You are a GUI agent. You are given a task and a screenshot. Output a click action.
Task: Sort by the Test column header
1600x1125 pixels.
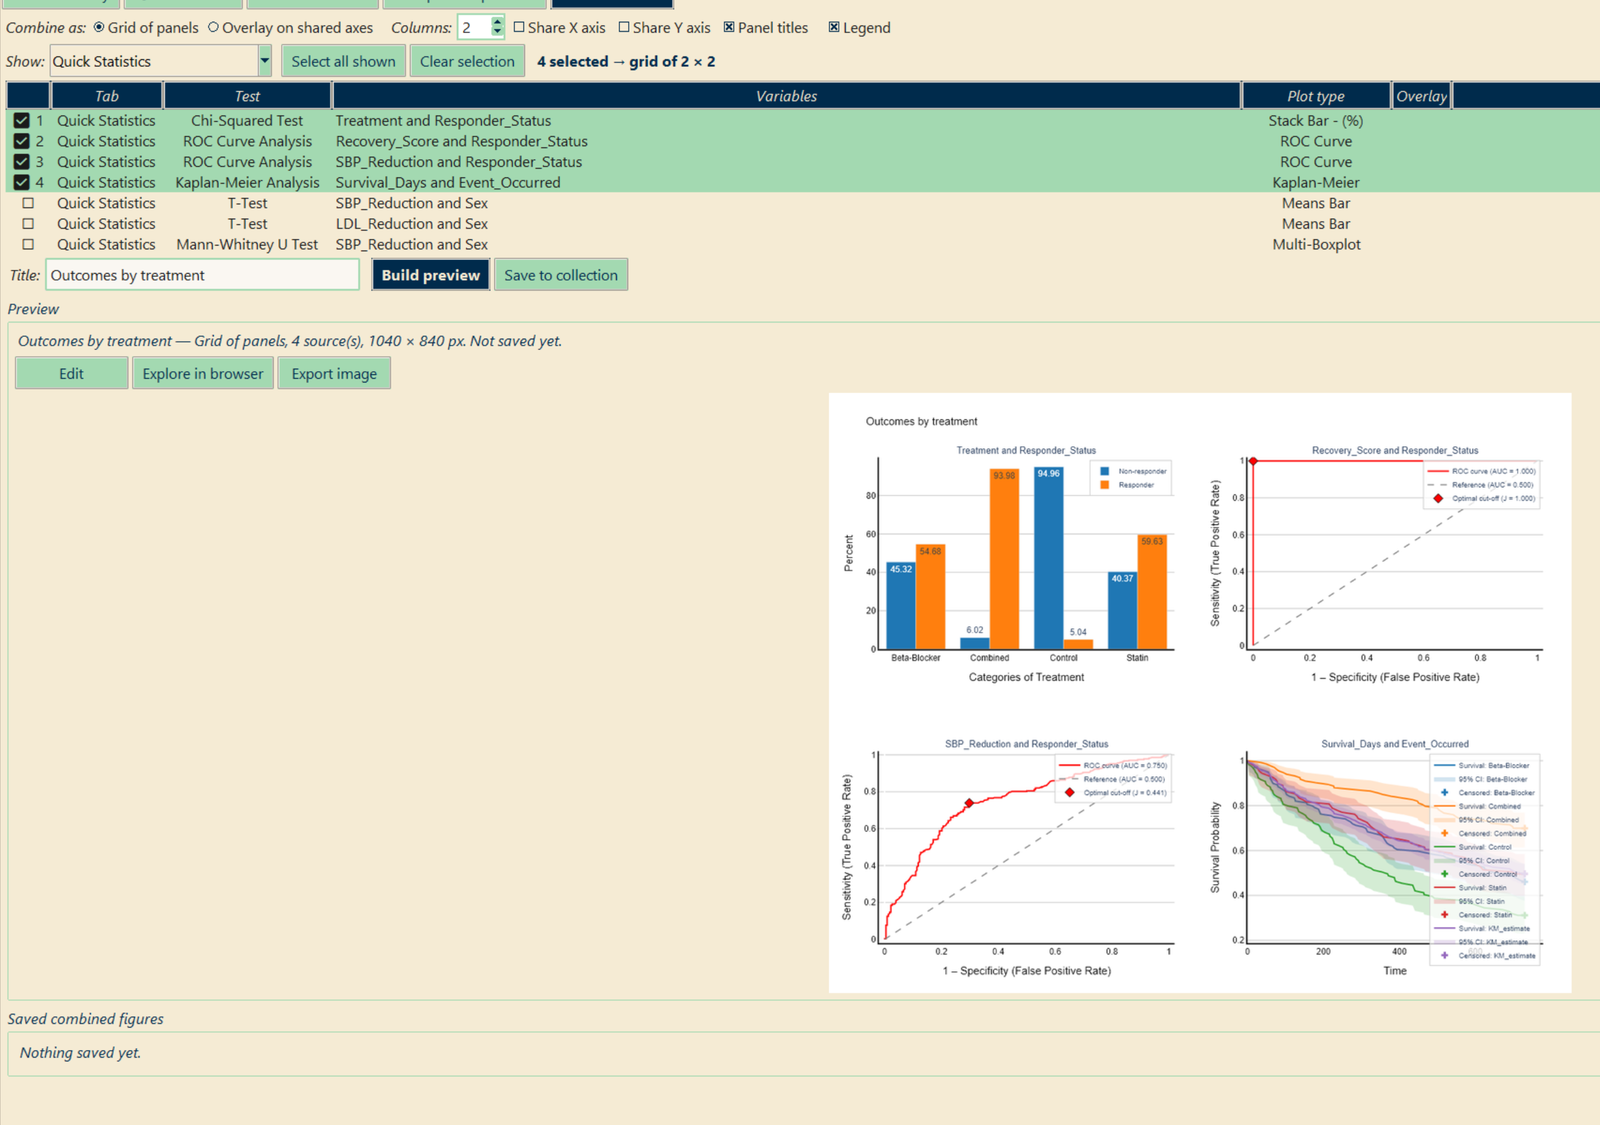tap(247, 96)
